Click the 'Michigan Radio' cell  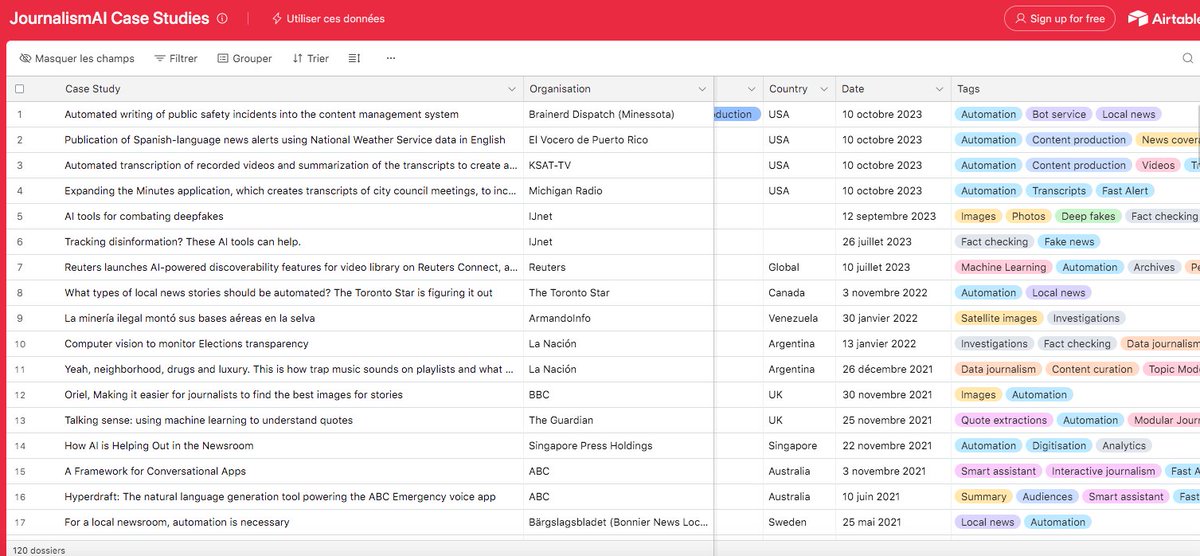tap(619, 191)
